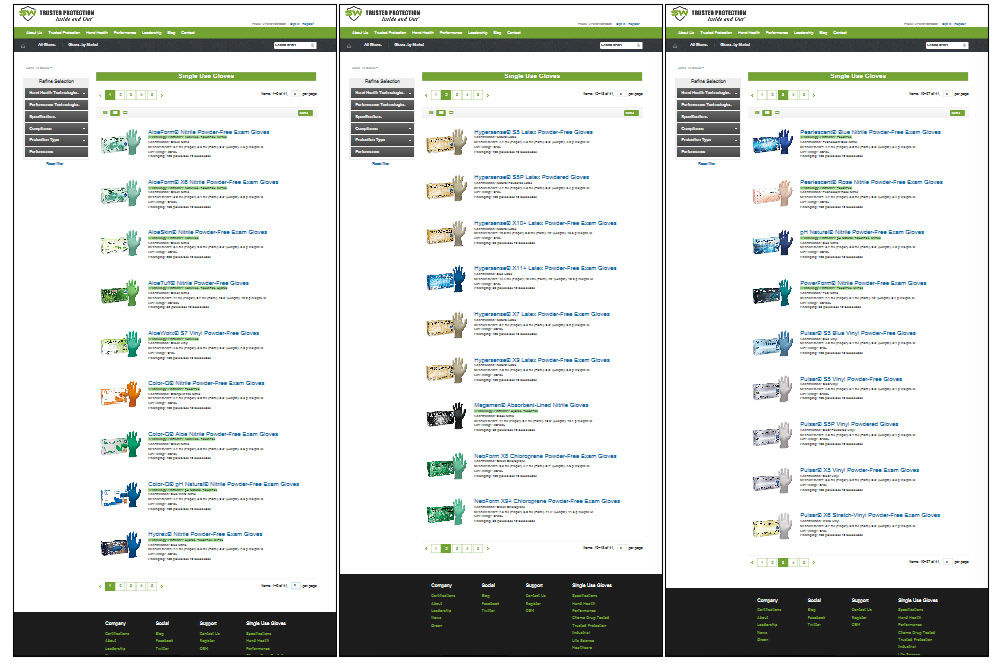Open top items-per-page dropdown, page-two panel
This screenshot has height=666, width=1000.
(x=621, y=94)
